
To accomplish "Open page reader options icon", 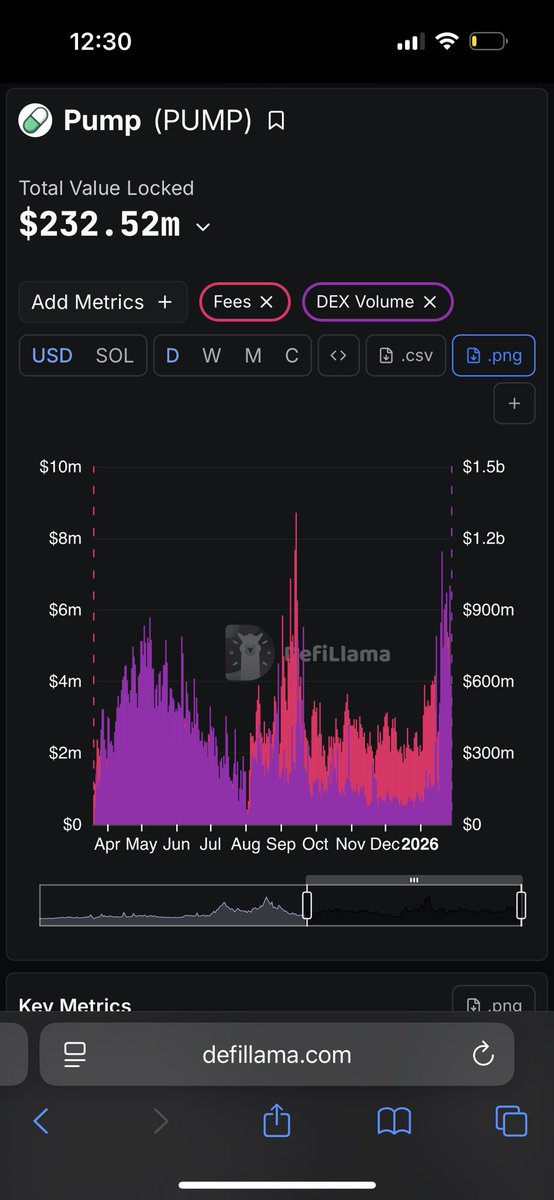I will 75,1054.
